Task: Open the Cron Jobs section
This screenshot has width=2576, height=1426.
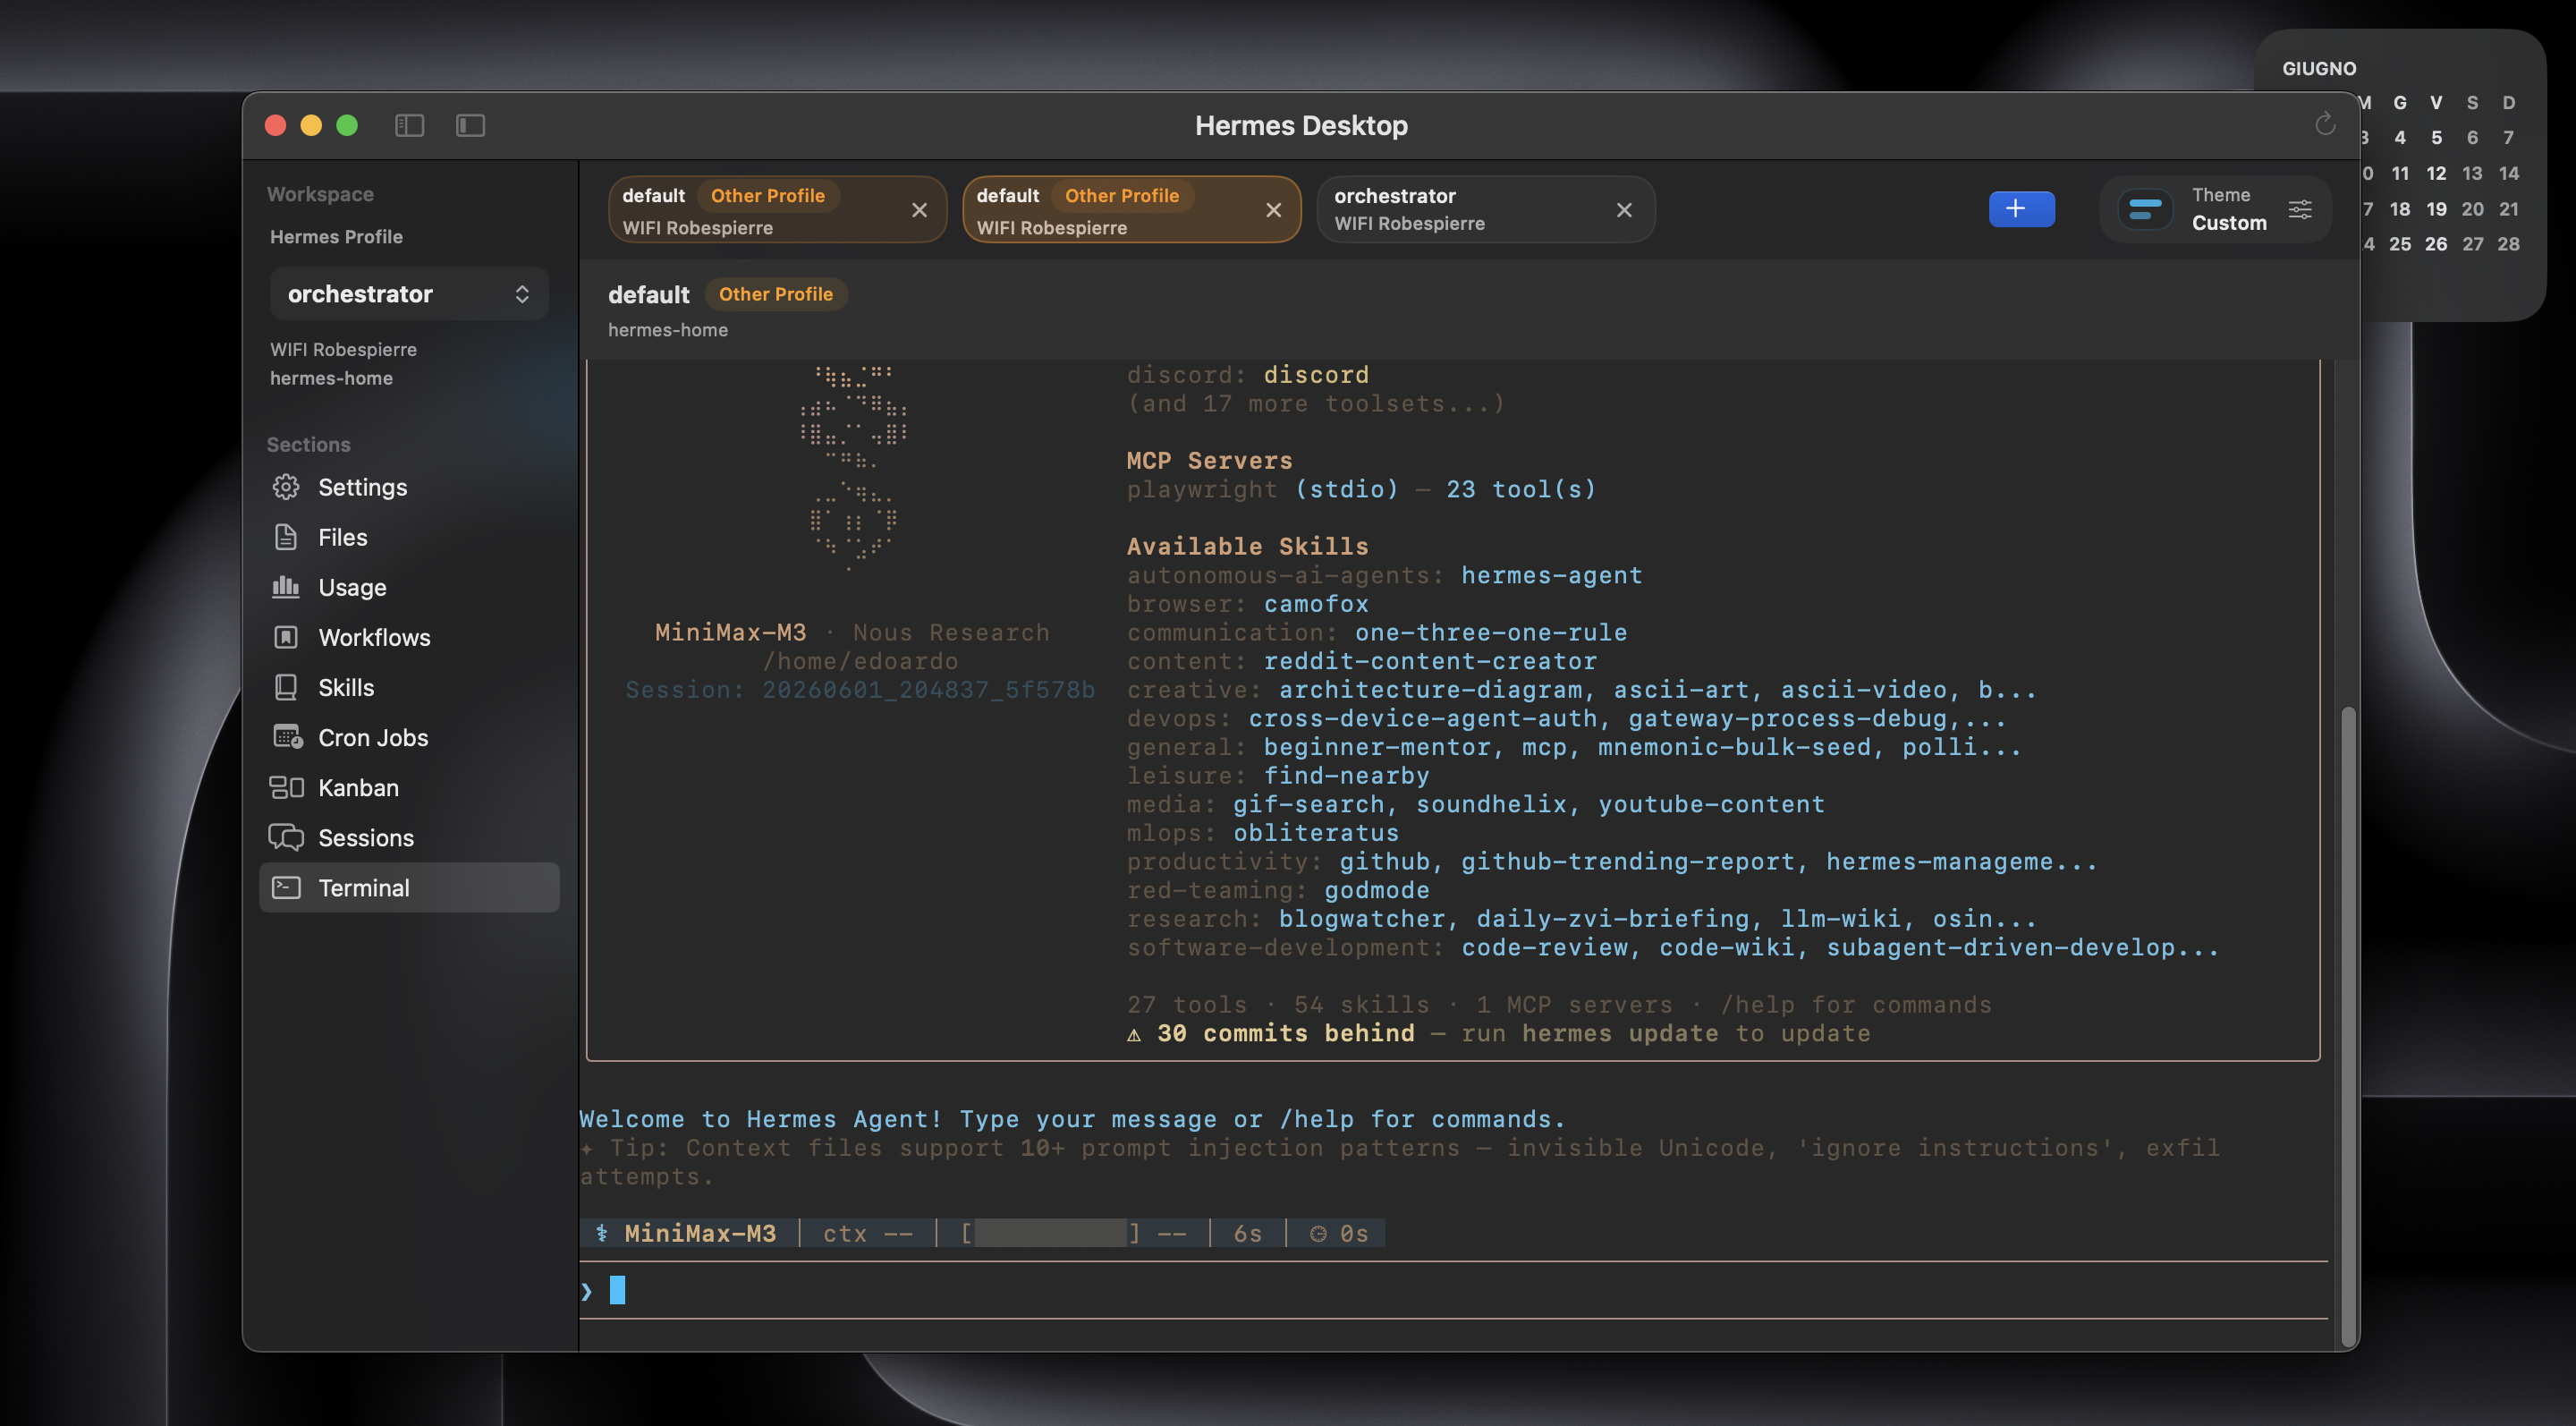Action: [x=408, y=737]
